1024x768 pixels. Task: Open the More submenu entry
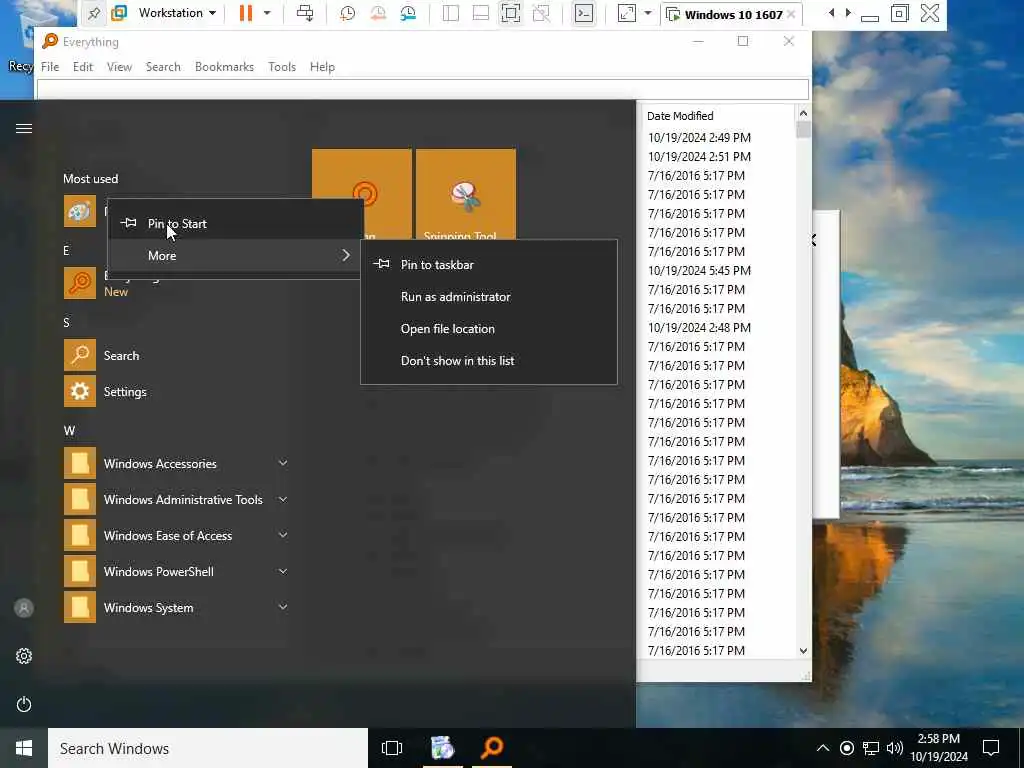click(x=235, y=255)
